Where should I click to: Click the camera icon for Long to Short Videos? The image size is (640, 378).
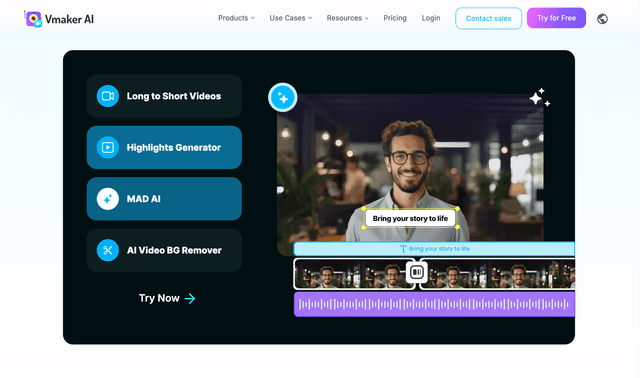(108, 96)
